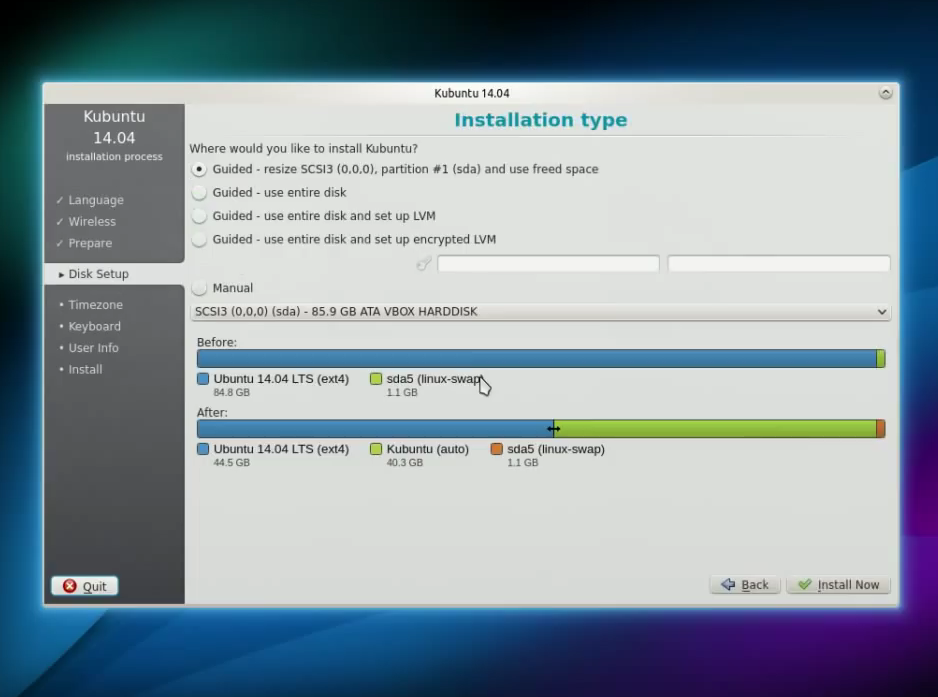This screenshot has height=697, width=938.
Task: Select the Language step in sidebar
Action: pyautogui.click(x=96, y=200)
